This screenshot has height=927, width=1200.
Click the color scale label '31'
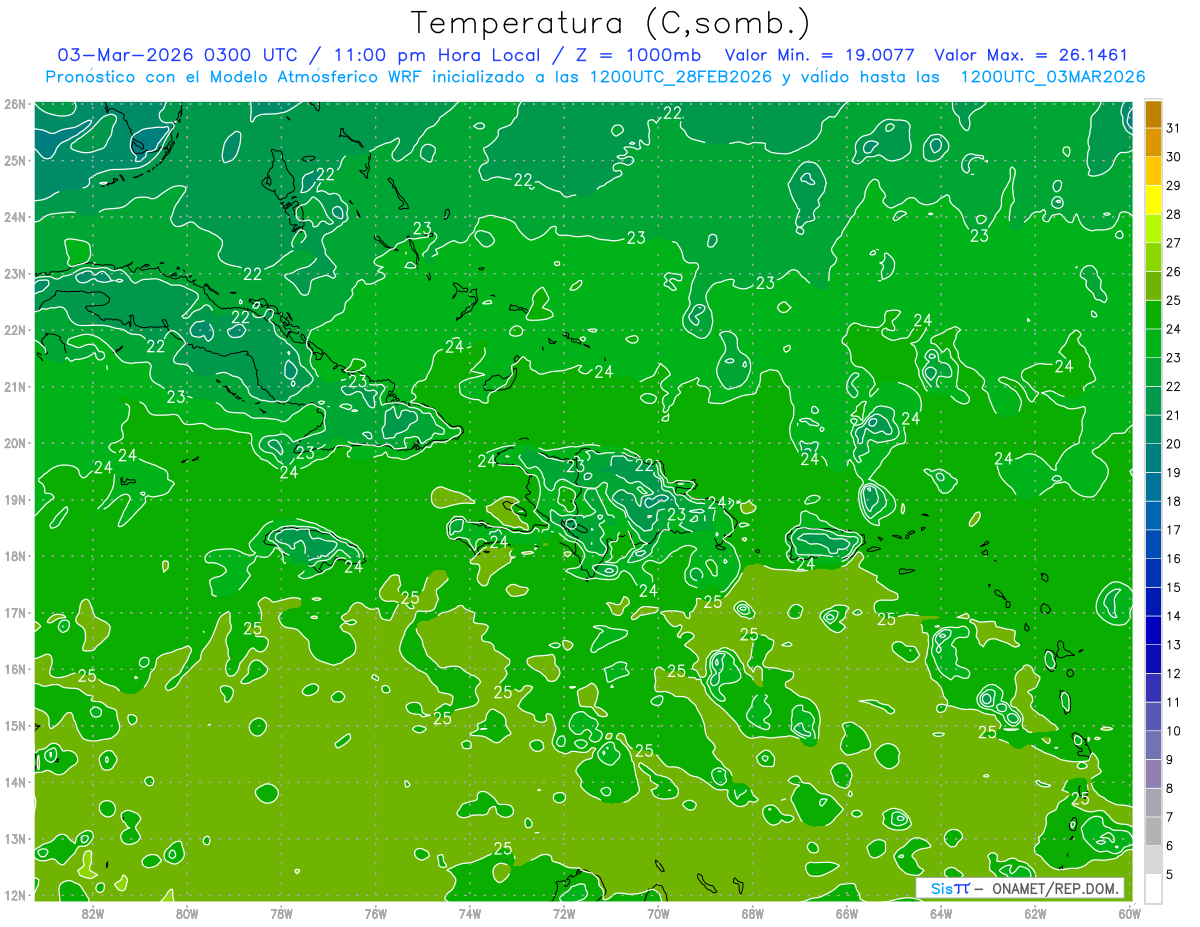[1174, 129]
